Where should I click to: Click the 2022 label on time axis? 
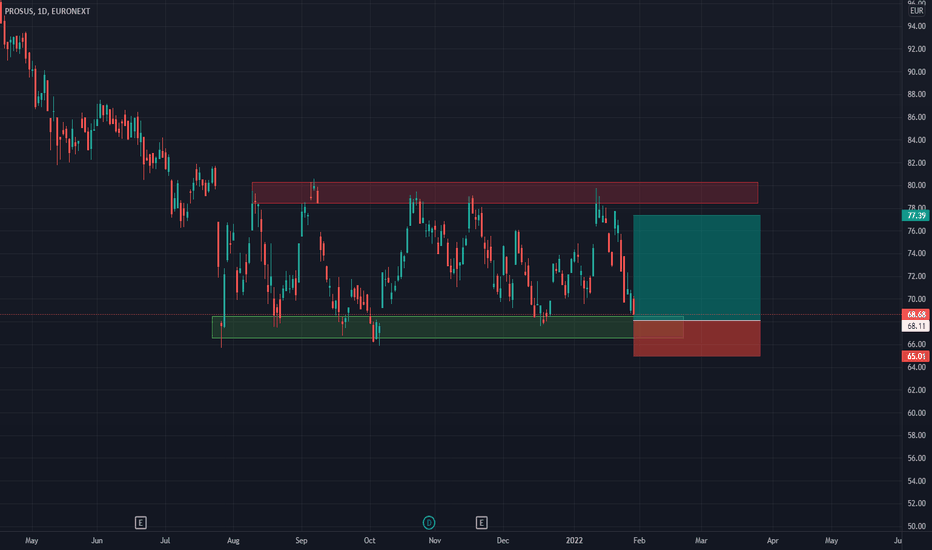click(574, 540)
